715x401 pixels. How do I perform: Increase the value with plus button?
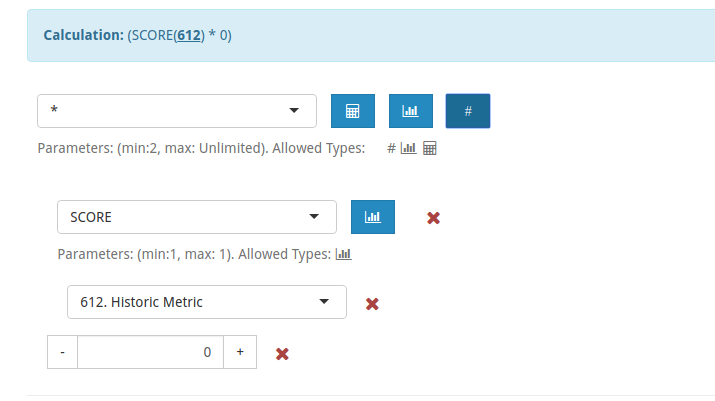[240, 352]
